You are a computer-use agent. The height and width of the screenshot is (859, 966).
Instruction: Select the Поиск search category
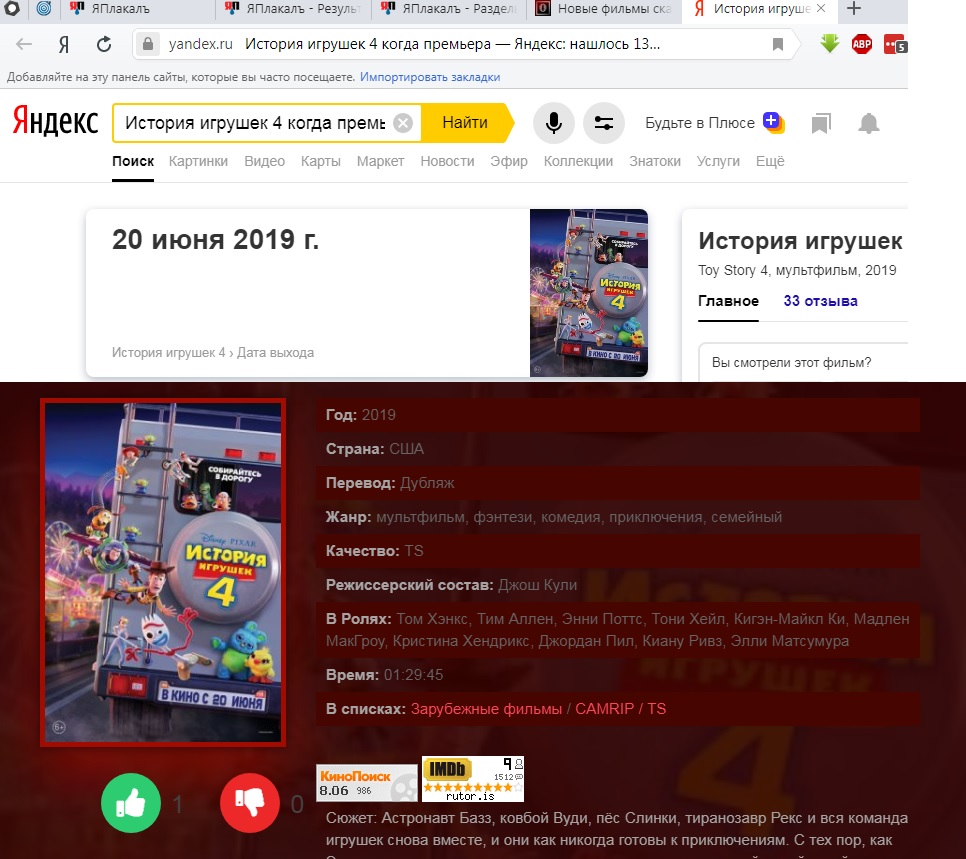133,161
